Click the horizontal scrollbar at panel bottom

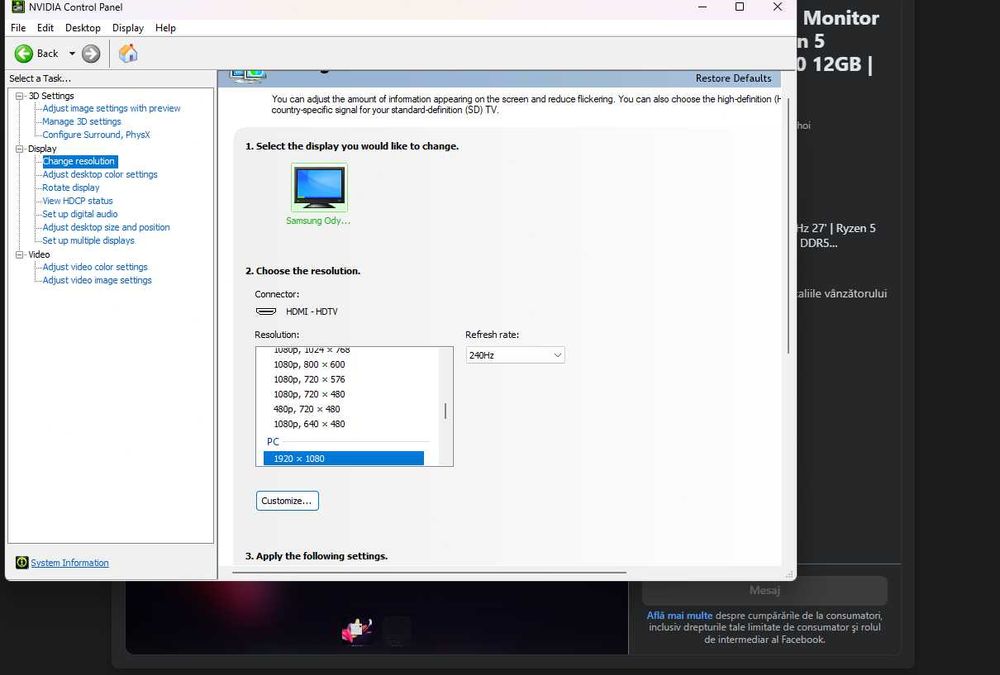click(x=429, y=572)
